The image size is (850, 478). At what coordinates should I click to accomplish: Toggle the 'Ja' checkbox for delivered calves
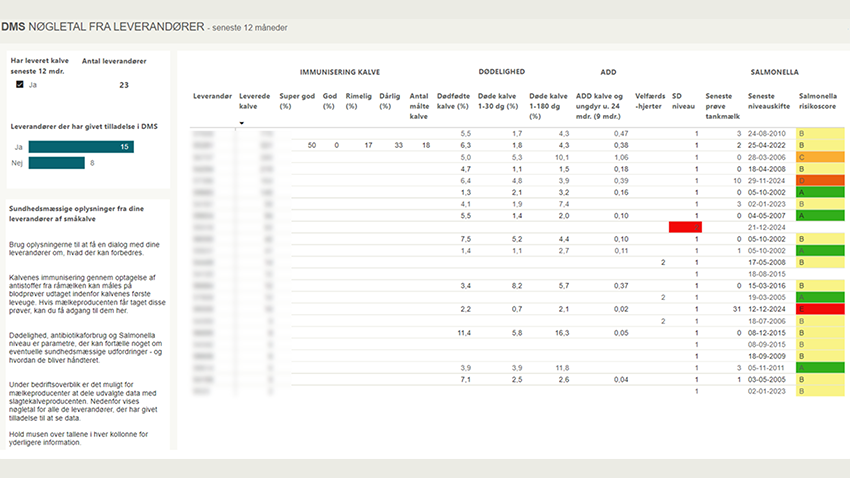20,85
